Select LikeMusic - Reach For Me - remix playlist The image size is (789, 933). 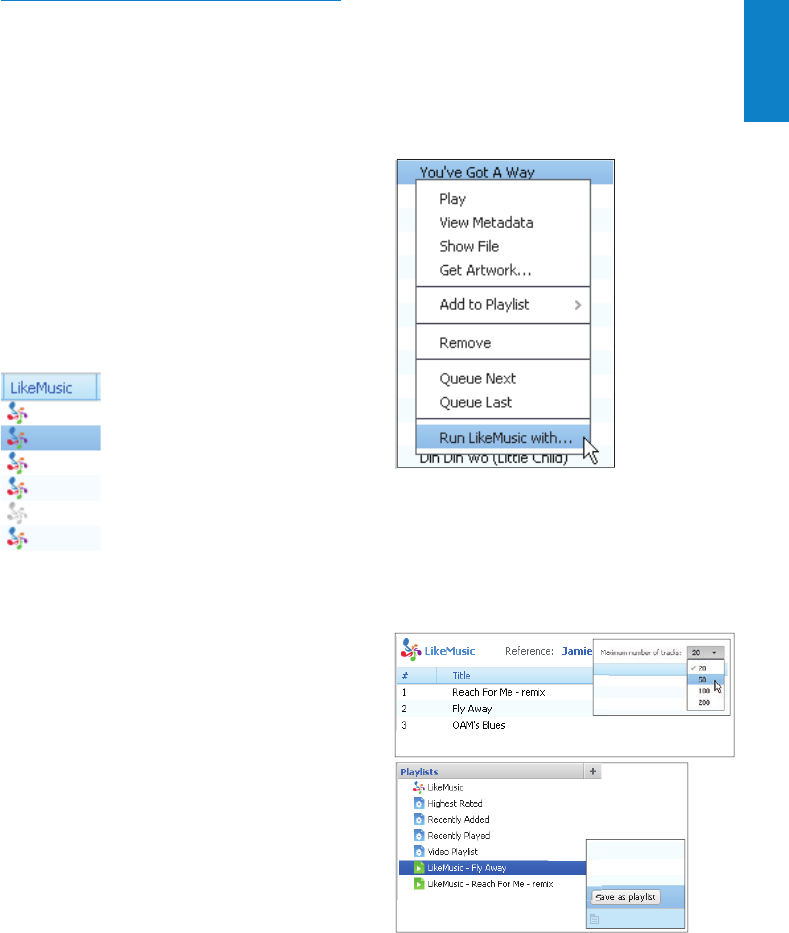[x=490, y=884]
